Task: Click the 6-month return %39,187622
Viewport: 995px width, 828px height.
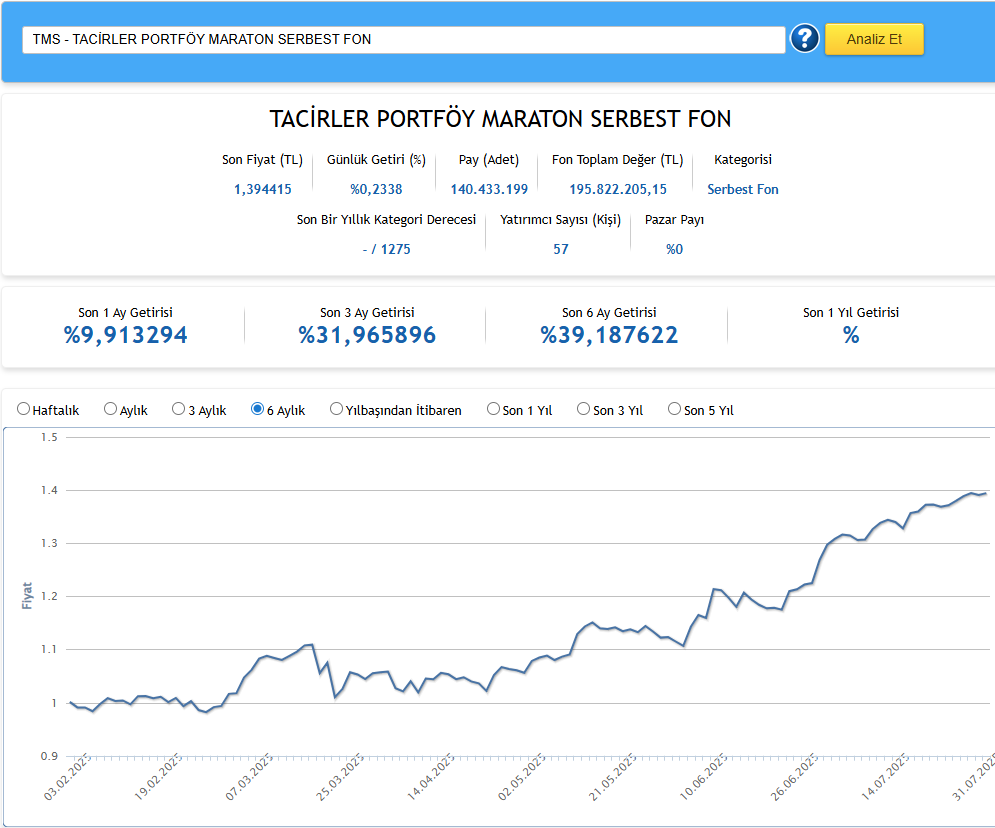Action: click(x=609, y=335)
